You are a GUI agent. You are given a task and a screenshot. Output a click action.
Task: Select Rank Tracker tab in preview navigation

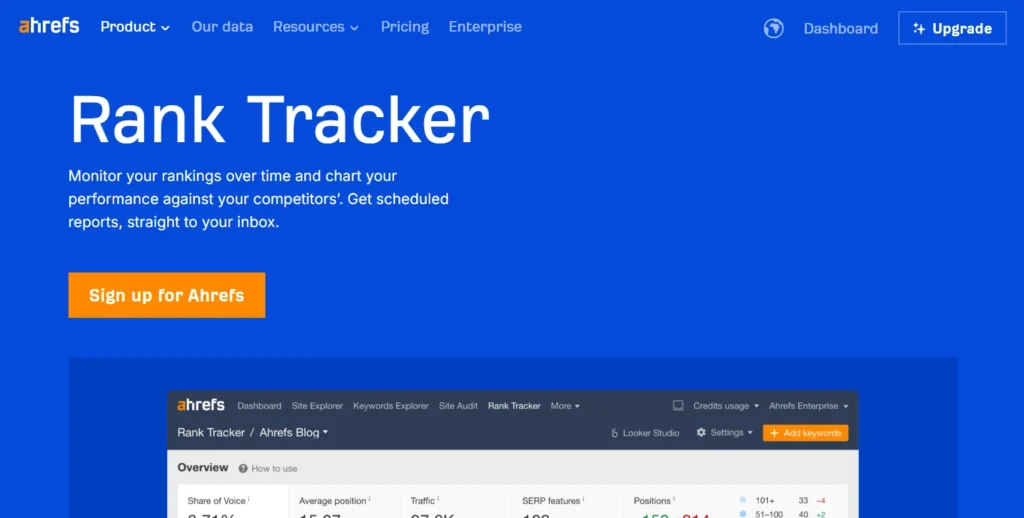[514, 406]
